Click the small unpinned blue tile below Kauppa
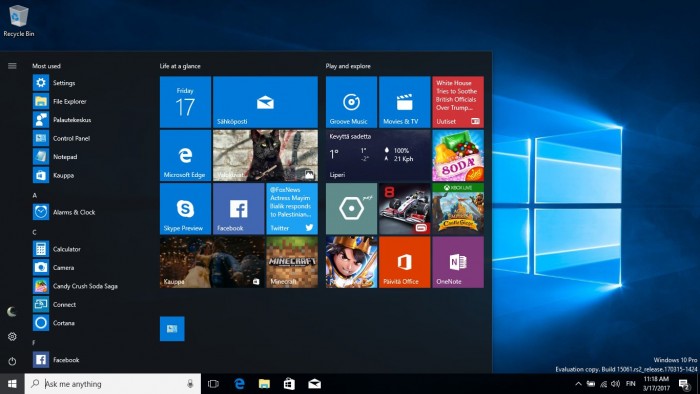The width and height of the screenshot is (700, 394). 172,329
